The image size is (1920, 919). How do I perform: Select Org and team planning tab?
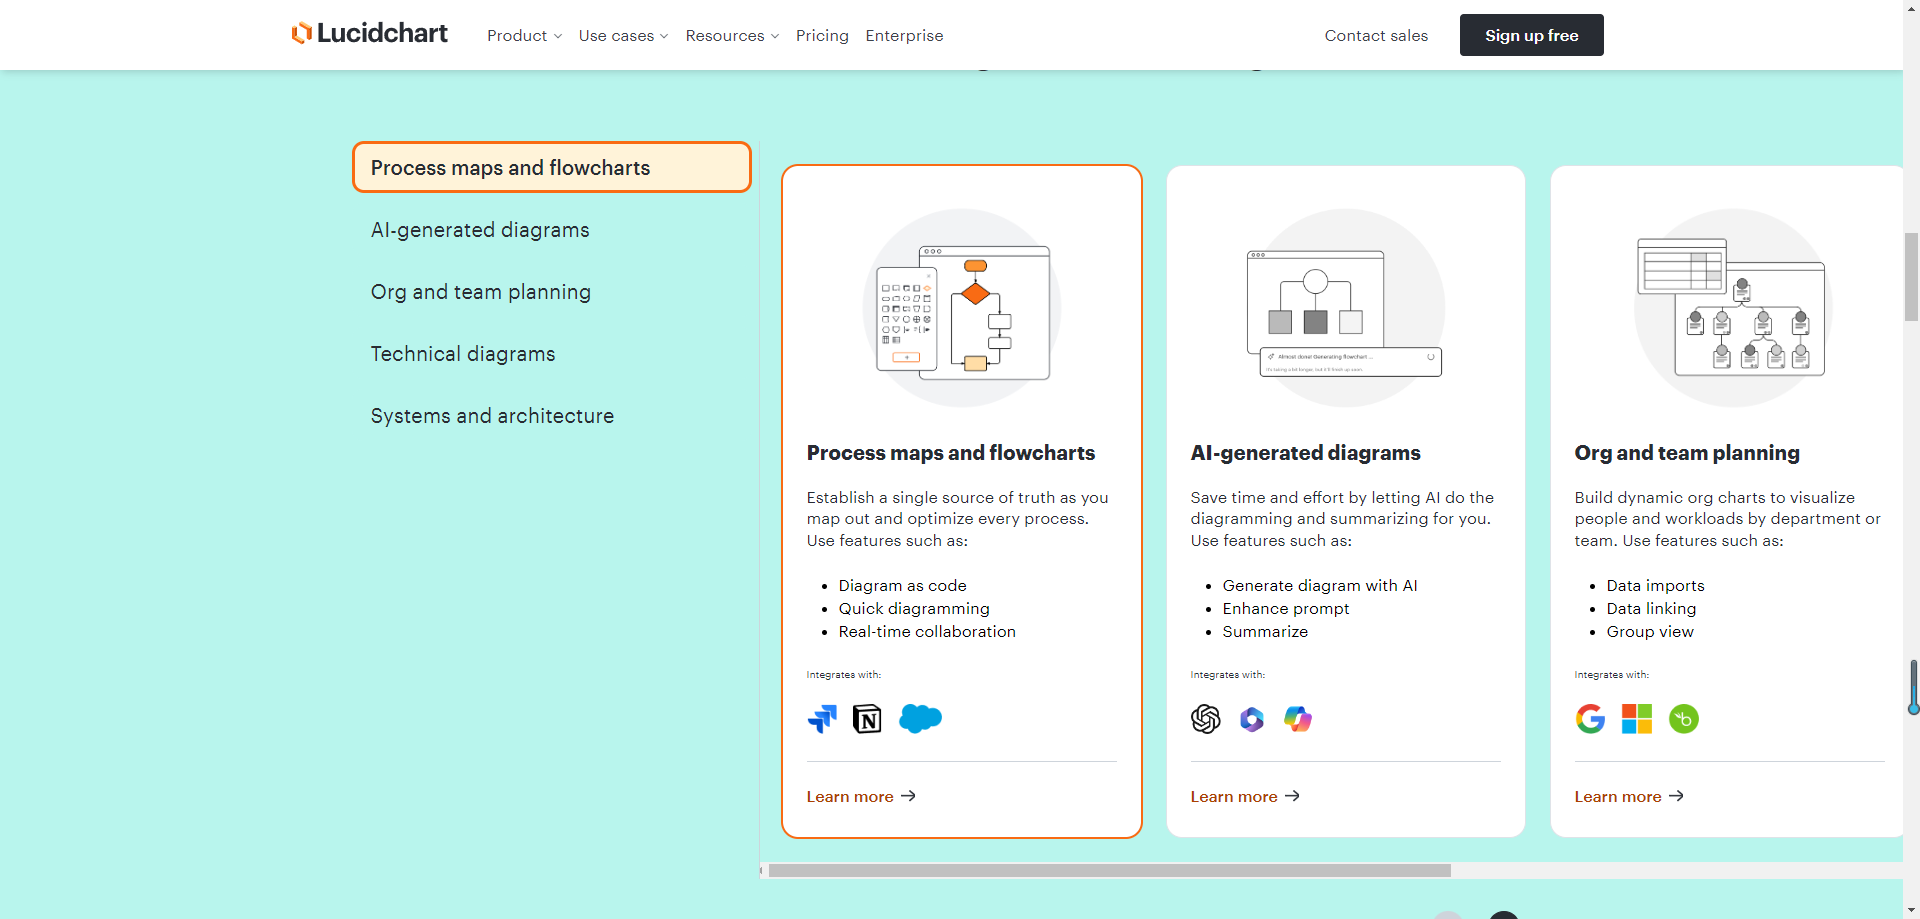coord(481,292)
